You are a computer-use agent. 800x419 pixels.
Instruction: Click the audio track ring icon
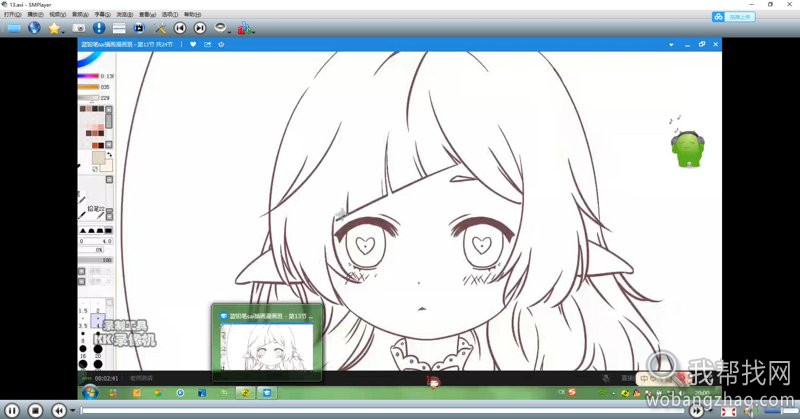coord(220,27)
